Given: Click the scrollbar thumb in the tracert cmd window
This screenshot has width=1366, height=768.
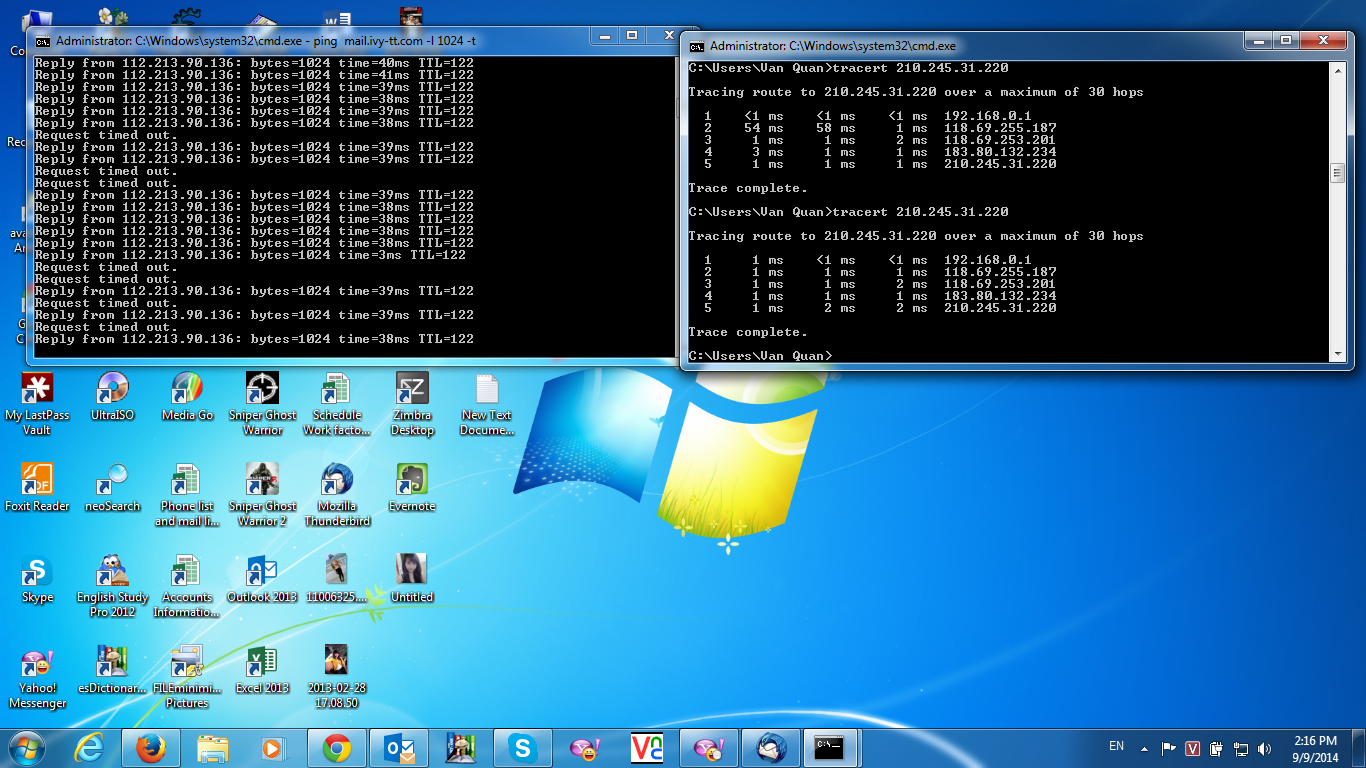Looking at the screenshot, I should [x=1338, y=173].
